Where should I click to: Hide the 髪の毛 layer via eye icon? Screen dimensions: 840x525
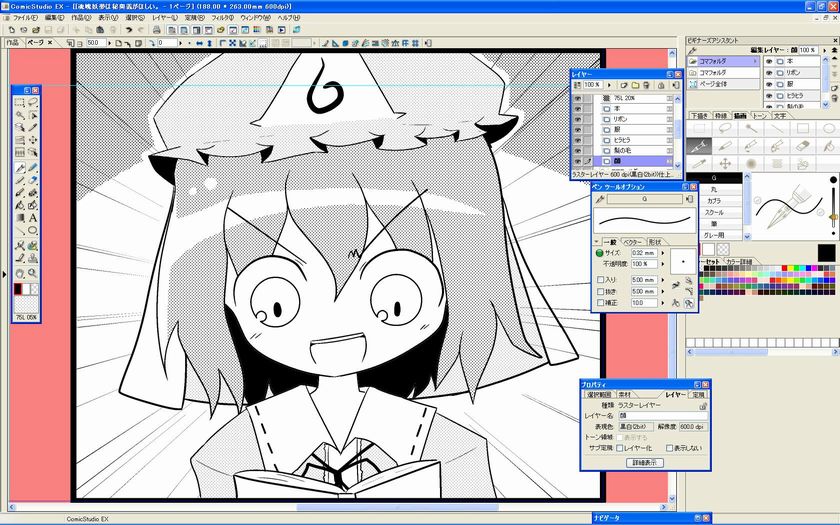[x=578, y=151]
